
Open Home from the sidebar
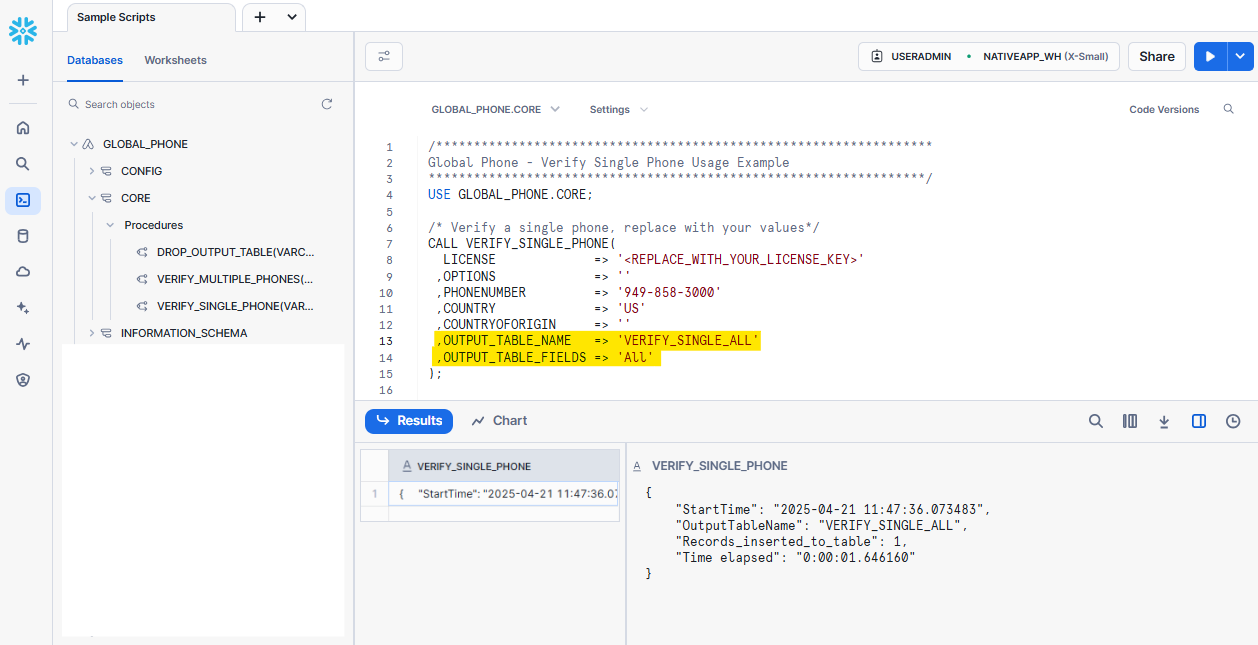tap(23, 127)
